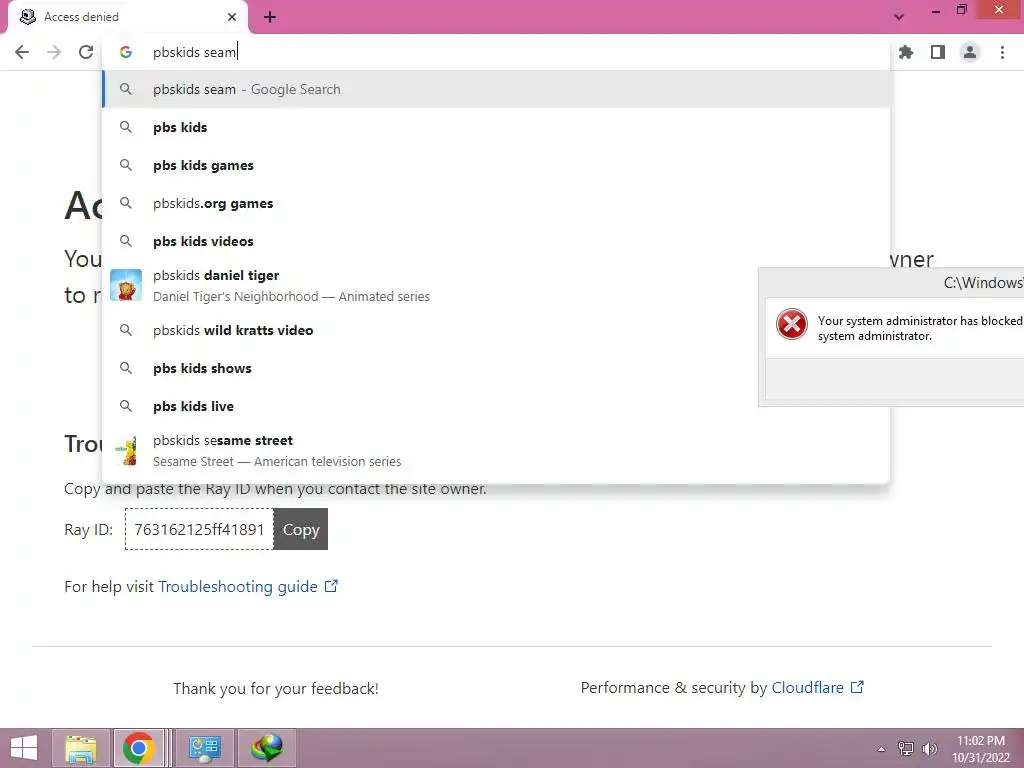Select the 'pbs kids shows' suggestion
This screenshot has width=1024, height=768.
coord(496,368)
